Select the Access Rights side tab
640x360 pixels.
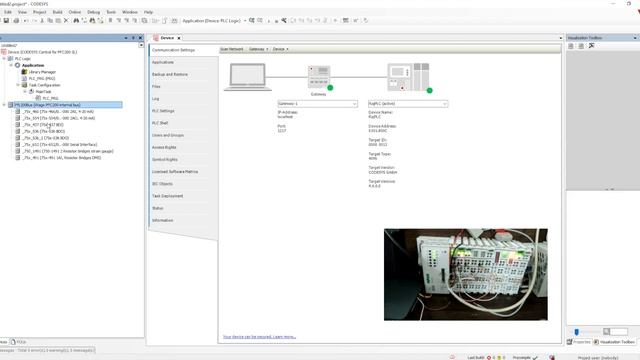[164, 147]
